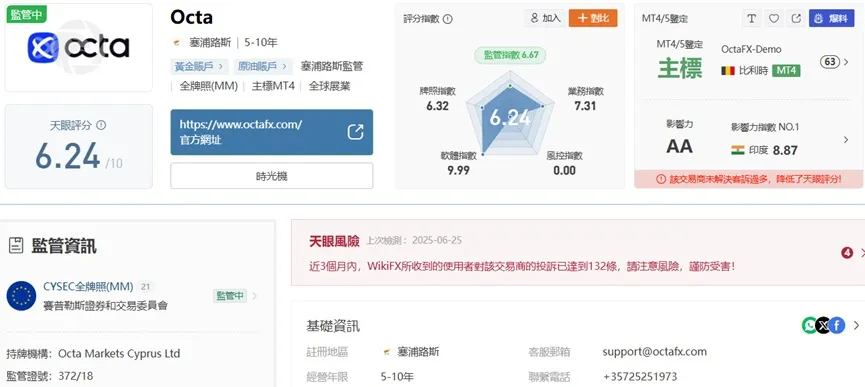This screenshot has height=387, width=865.
Task: Click the Facebook share icon
Action: [x=837, y=325]
